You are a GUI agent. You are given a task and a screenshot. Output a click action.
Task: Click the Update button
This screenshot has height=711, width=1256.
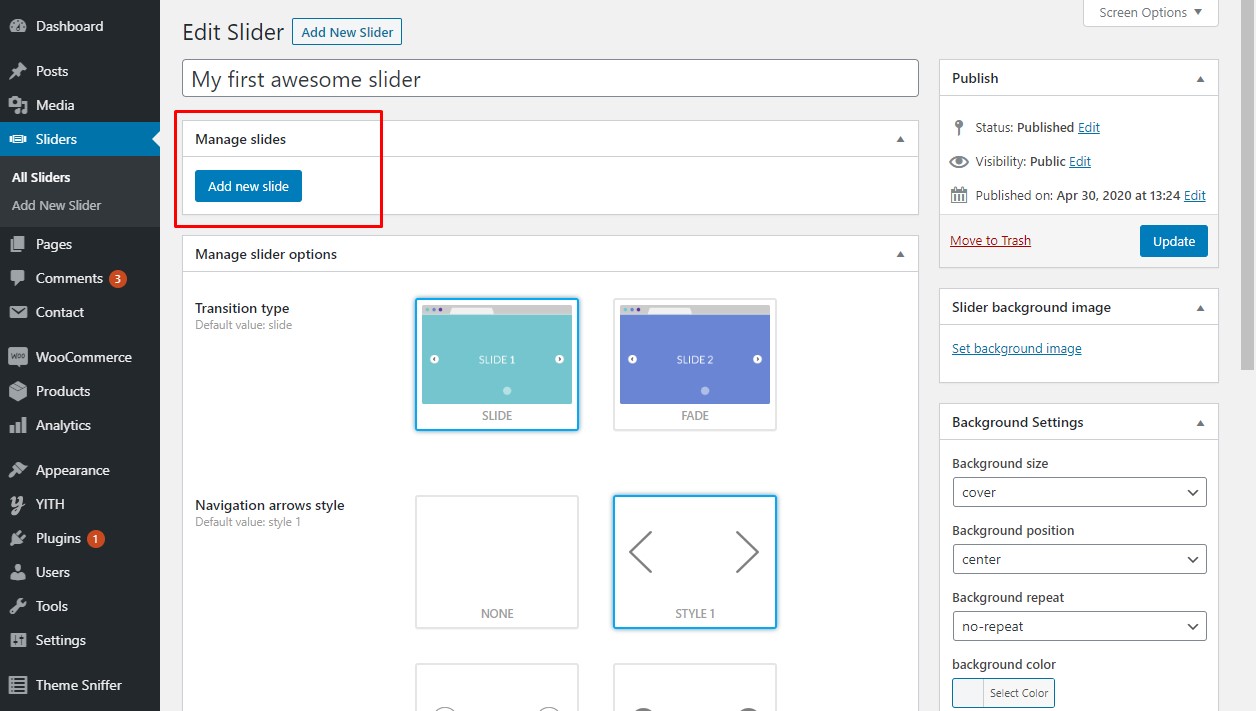pos(1173,241)
